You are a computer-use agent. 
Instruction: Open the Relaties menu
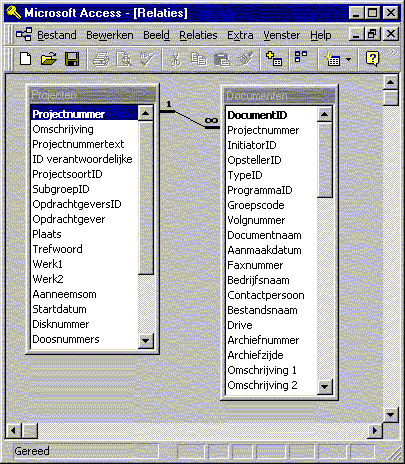(198, 35)
